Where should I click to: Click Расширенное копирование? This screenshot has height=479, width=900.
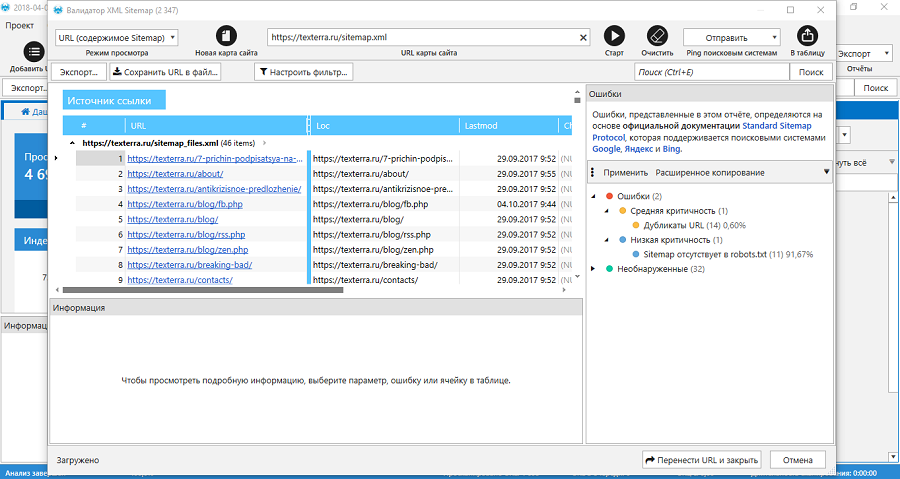coord(710,173)
